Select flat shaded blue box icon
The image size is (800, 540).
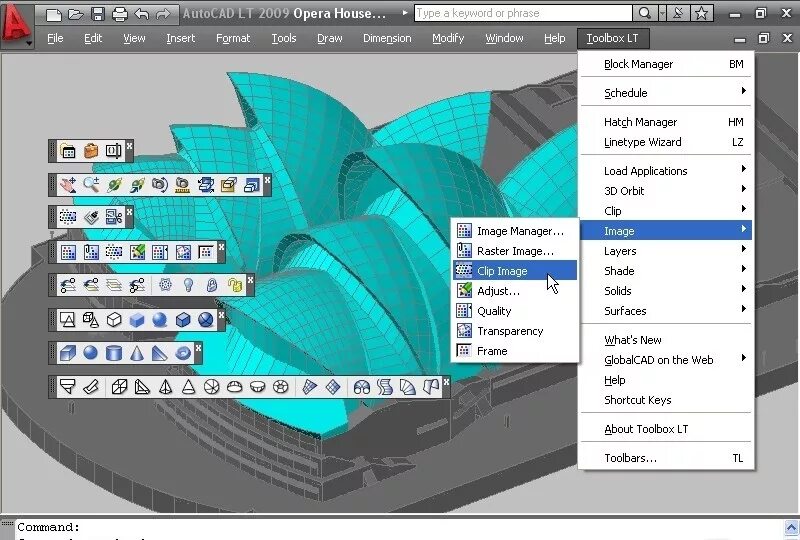[137, 320]
